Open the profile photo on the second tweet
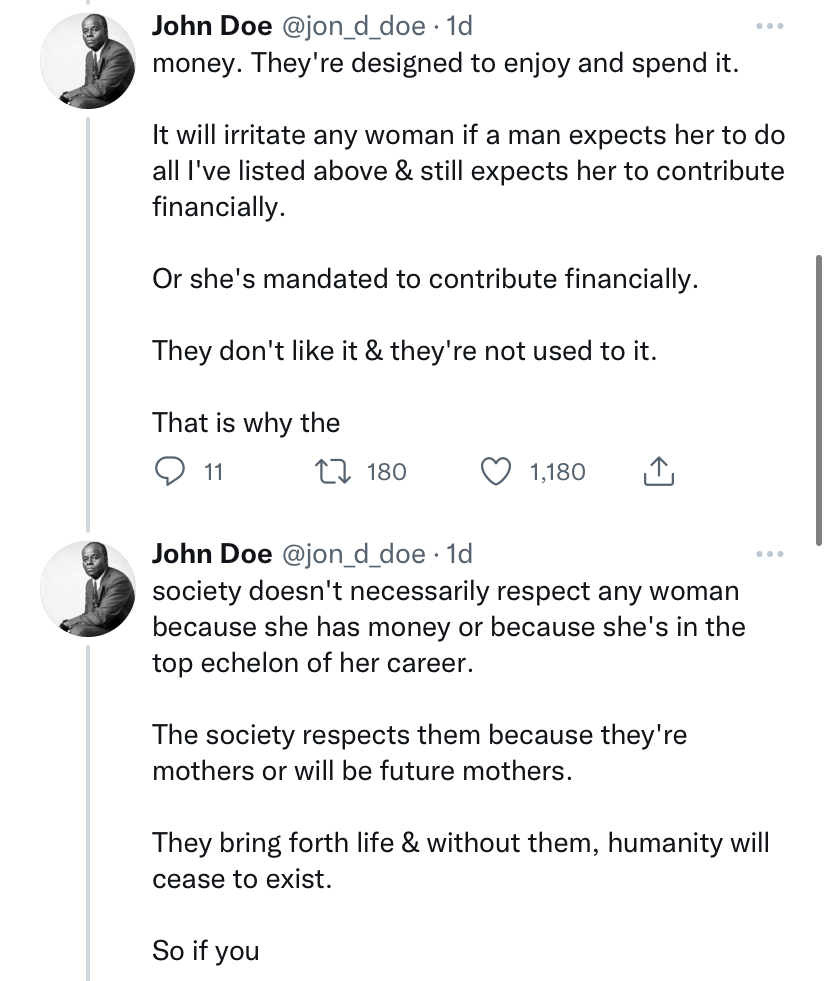Viewport: 828px width, 981px height. tap(92, 587)
